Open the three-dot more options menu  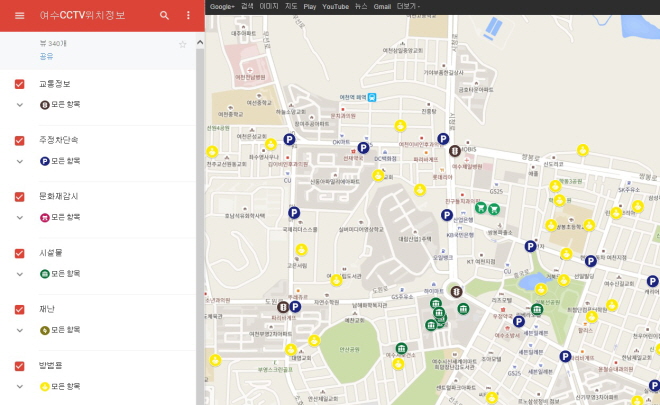(x=188, y=16)
